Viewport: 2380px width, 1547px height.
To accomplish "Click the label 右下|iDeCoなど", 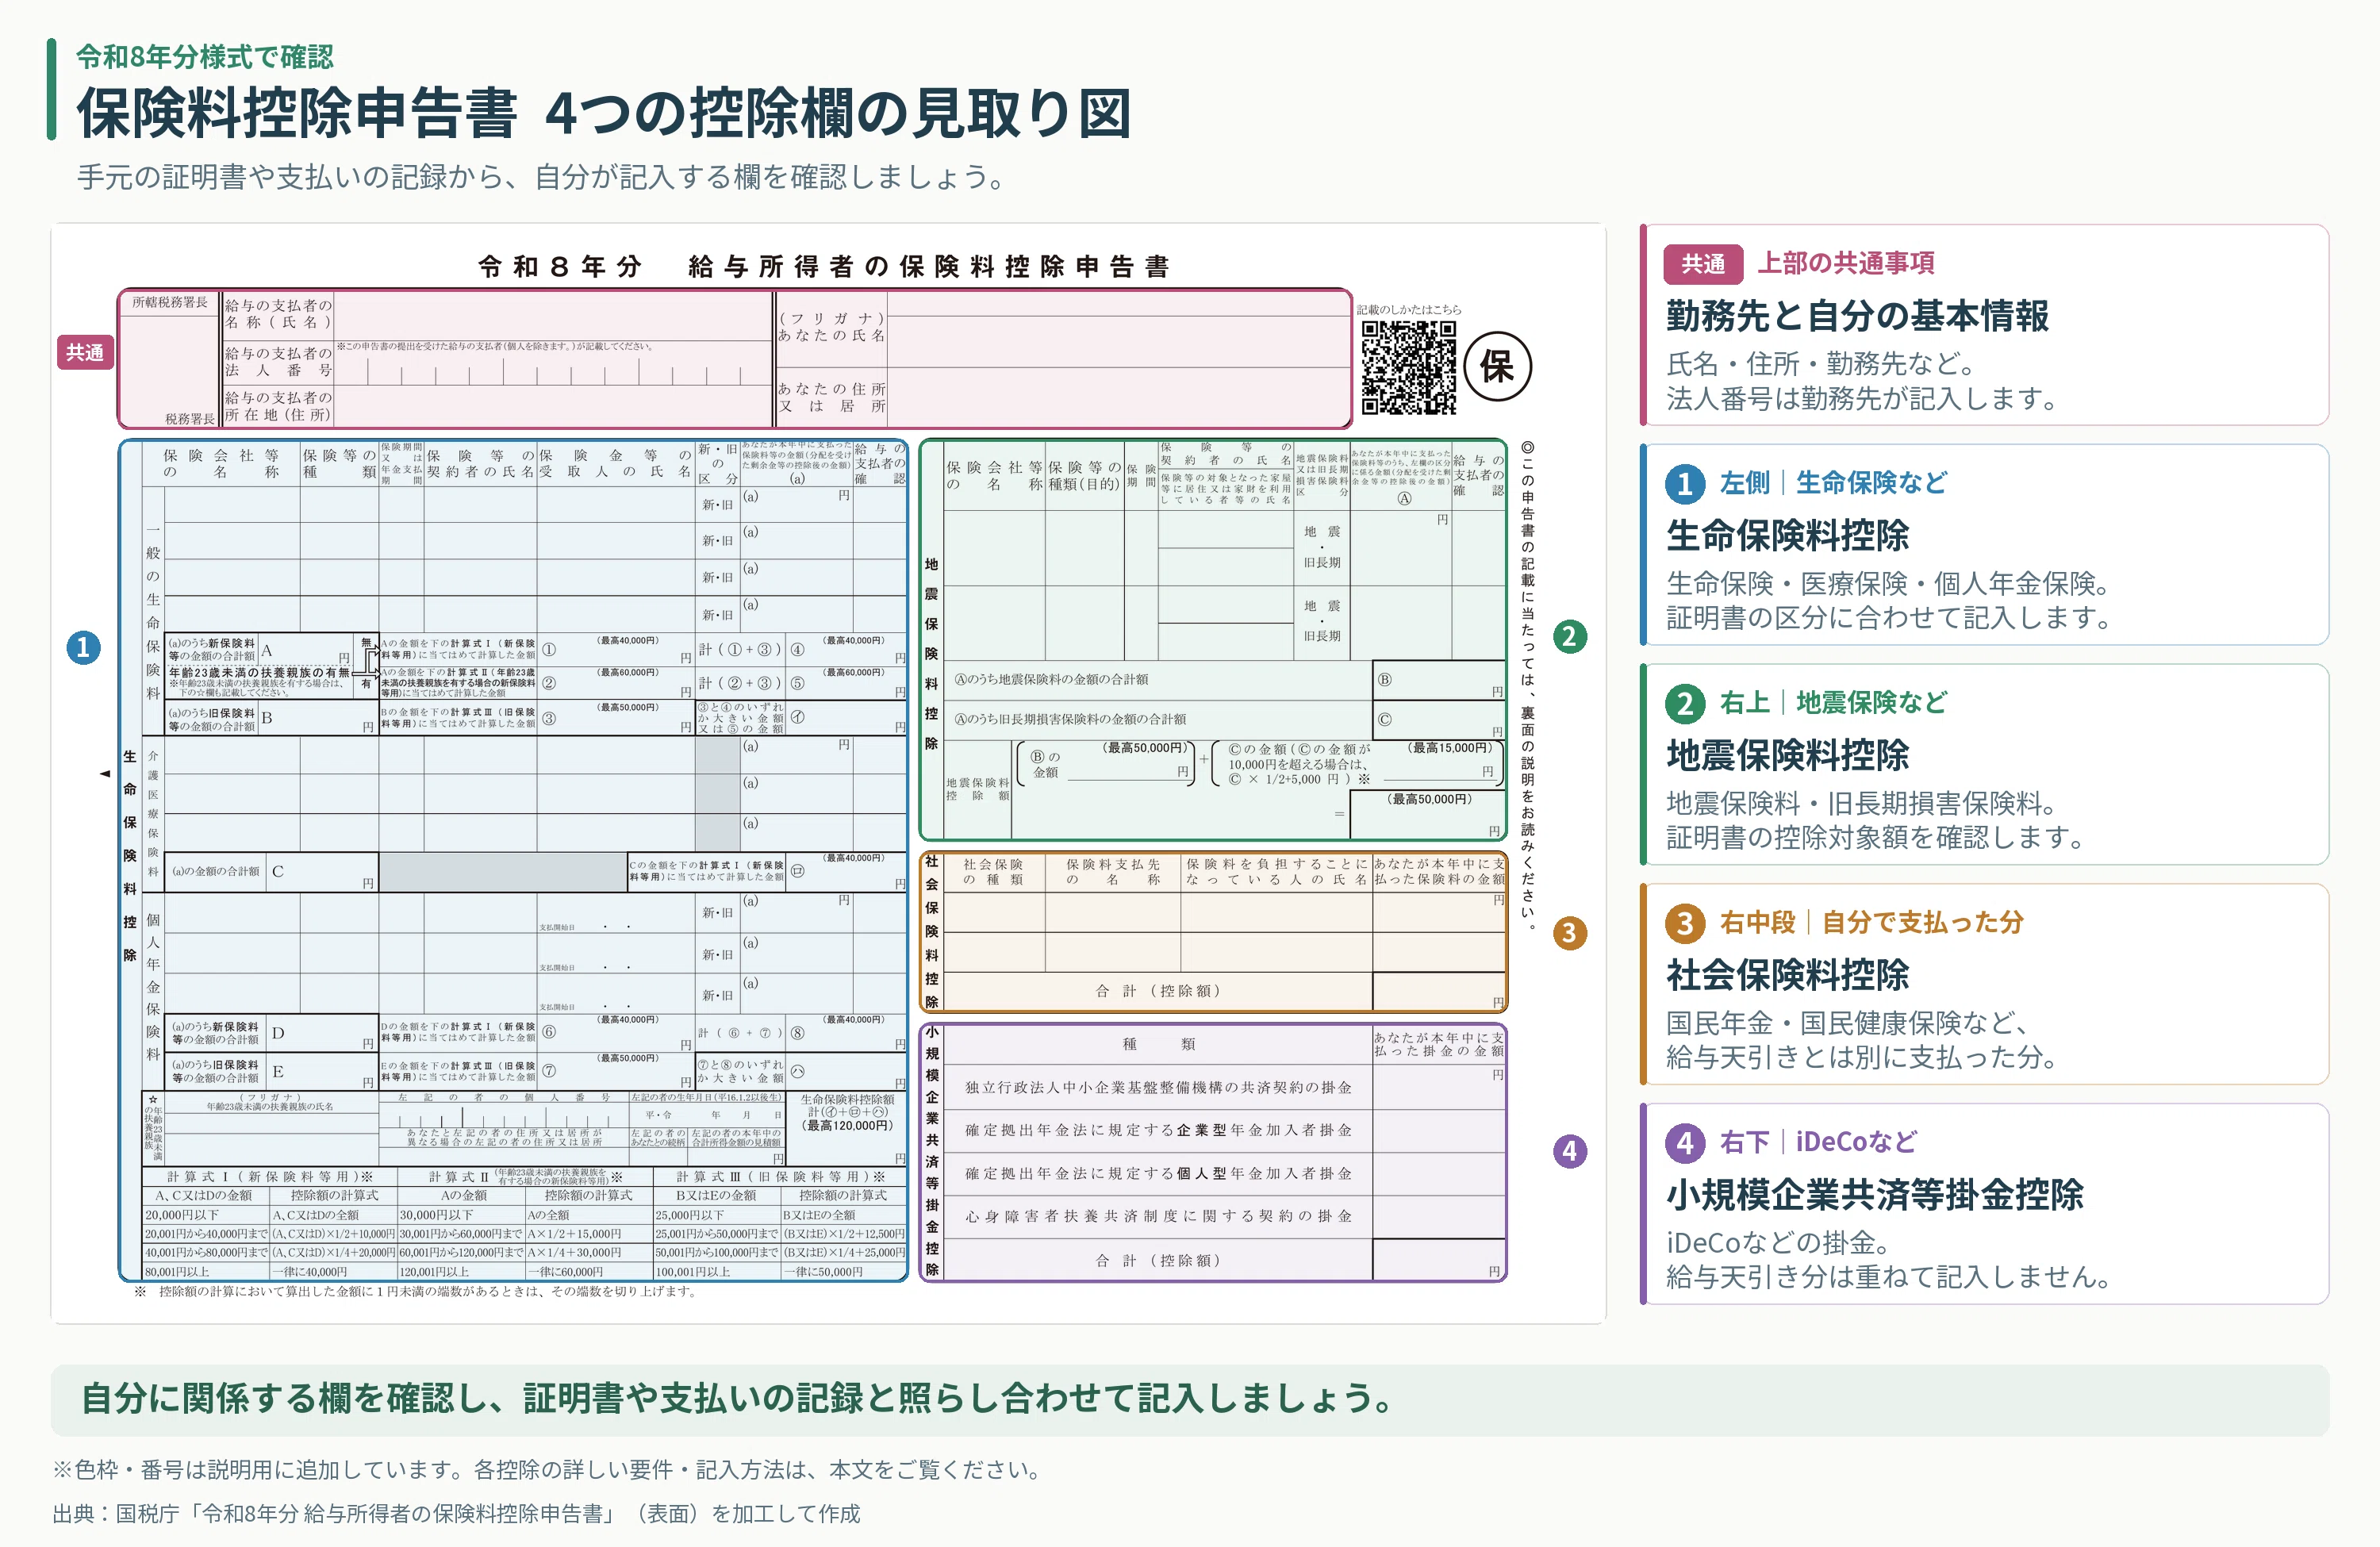I will click(1818, 1142).
